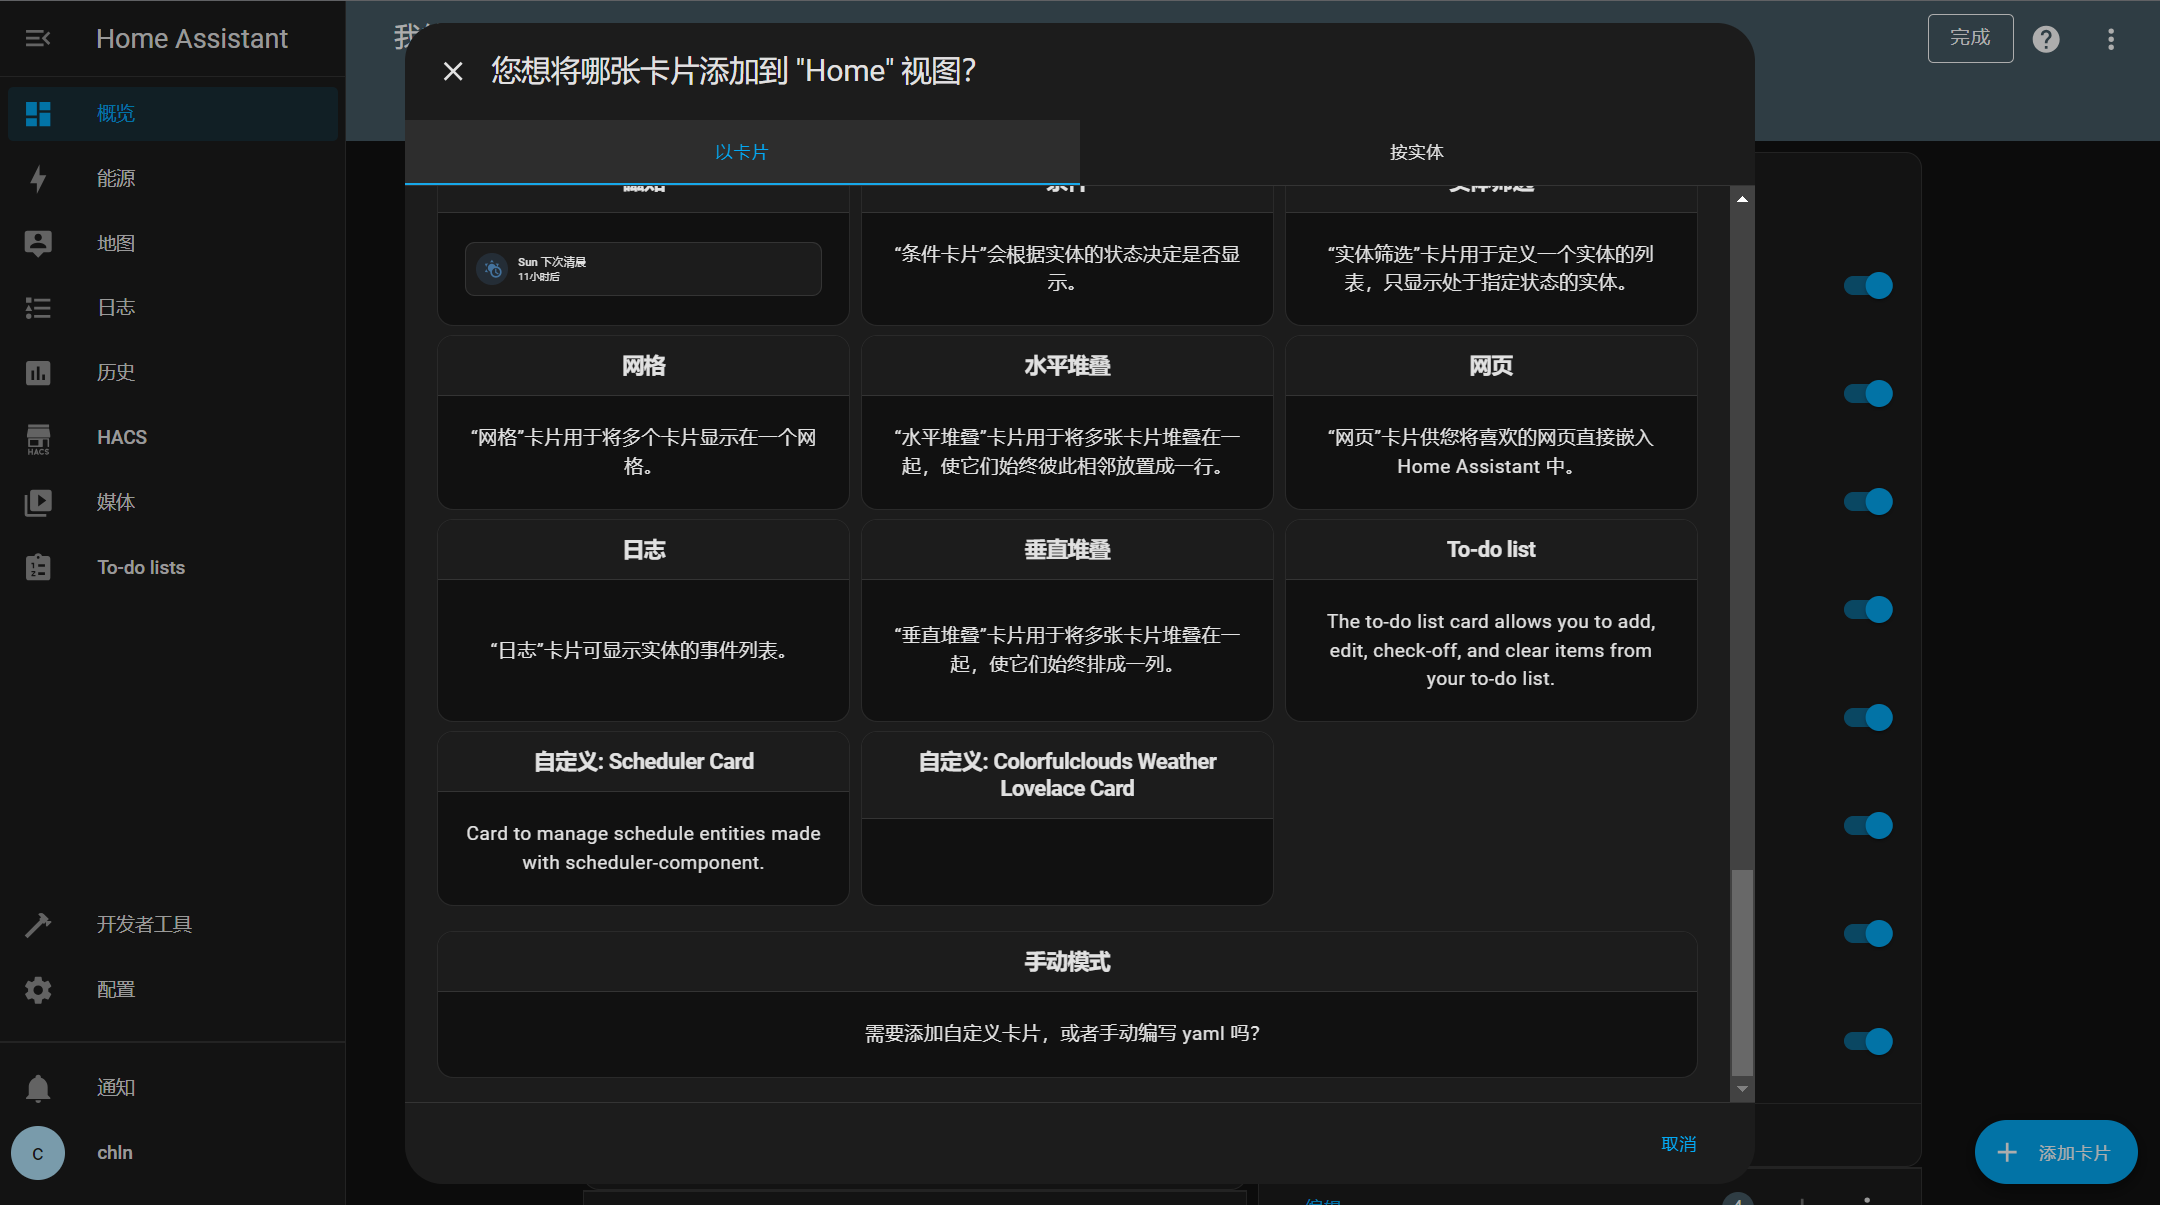
Task: Collapse the sidebar with the menu icon
Action: point(38,38)
